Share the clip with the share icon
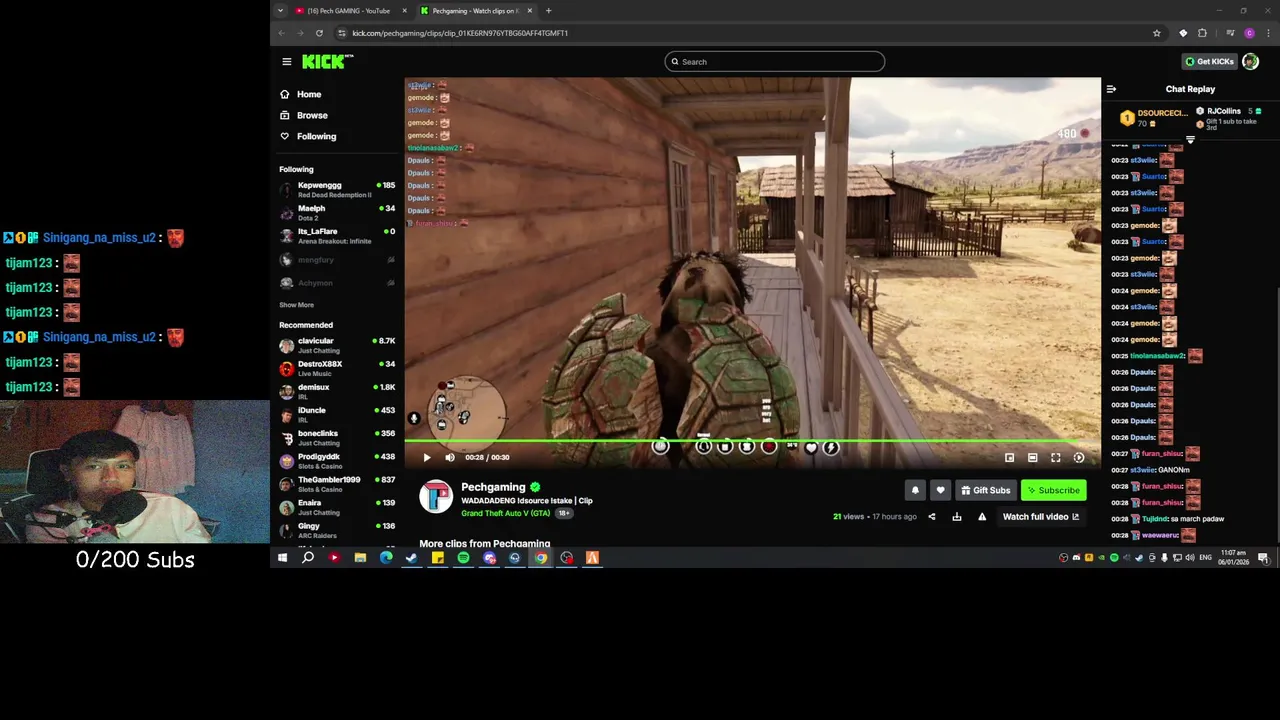The height and width of the screenshot is (720, 1280). (931, 517)
